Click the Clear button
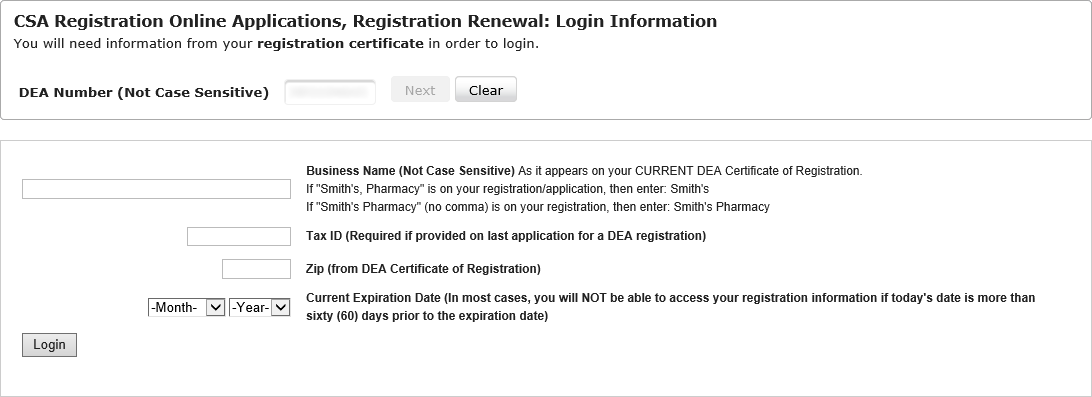The height and width of the screenshot is (397, 1092). [x=485, y=90]
